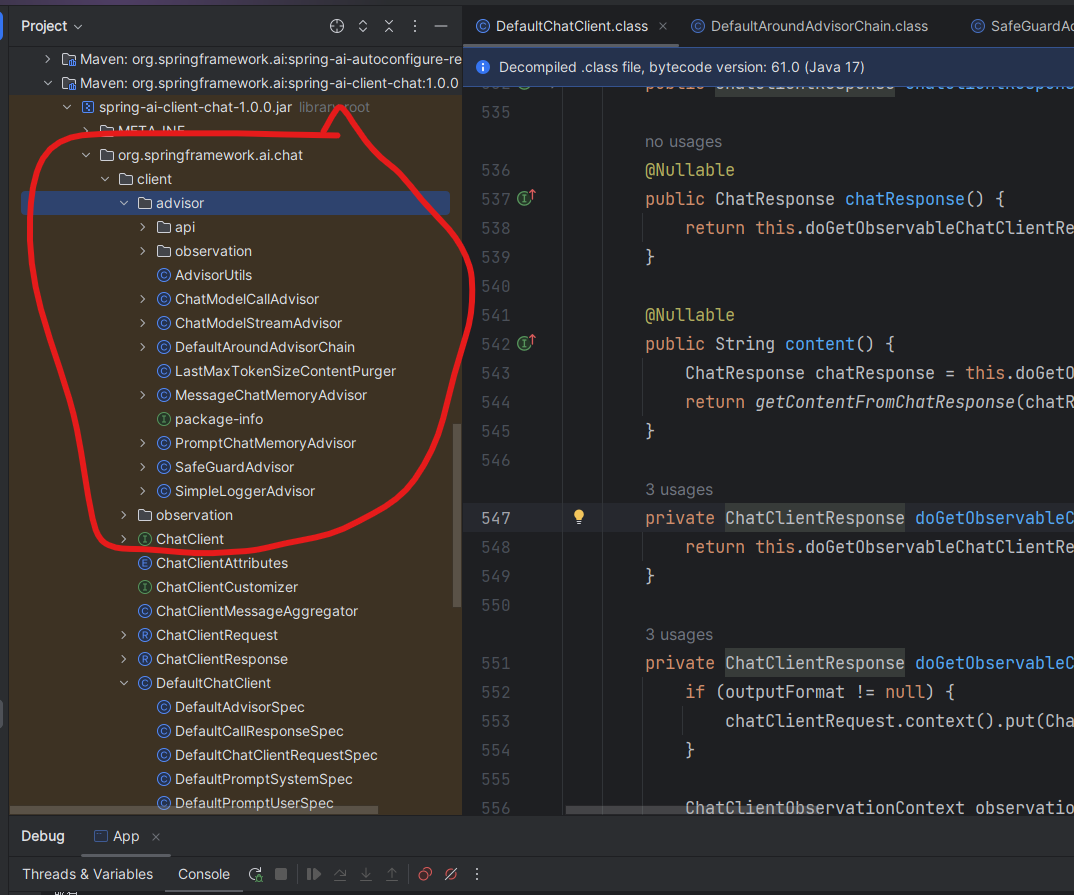Toggle Mute Breakpoints icon
The width and height of the screenshot is (1074, 895).
pos(451,874)
